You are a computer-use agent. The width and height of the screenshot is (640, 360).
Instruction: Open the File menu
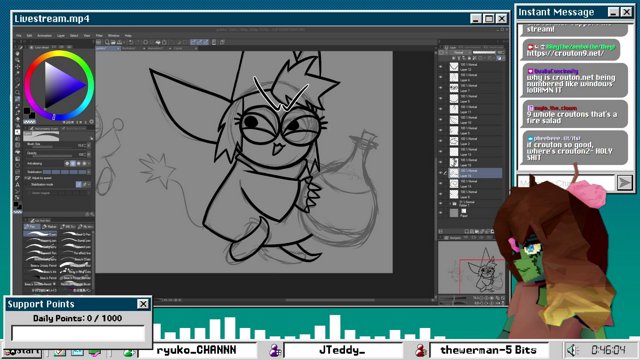tap(19, 36)
